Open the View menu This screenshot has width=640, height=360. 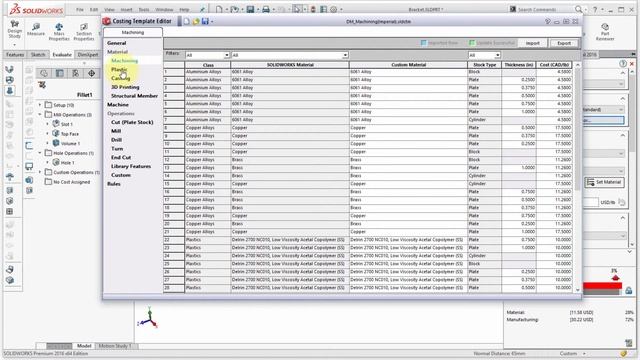109,9
